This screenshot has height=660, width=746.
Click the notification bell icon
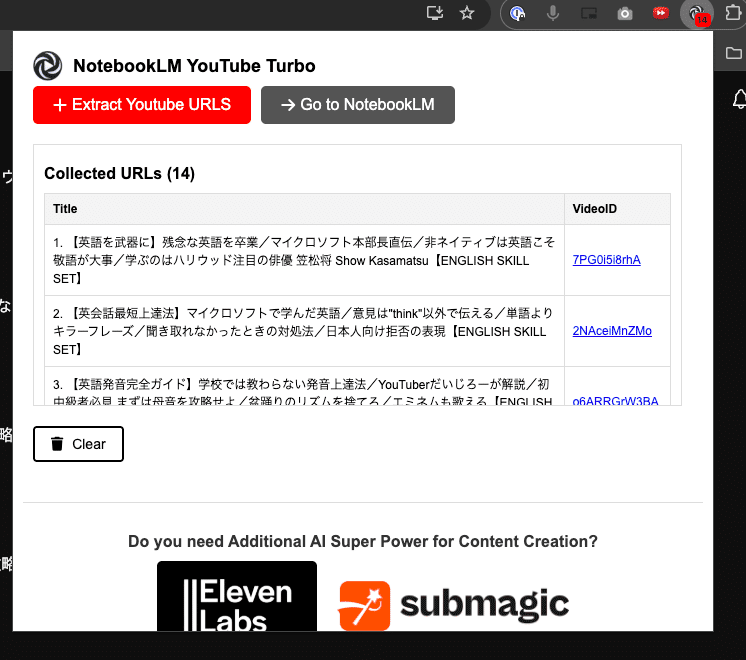tap(739, 99)
